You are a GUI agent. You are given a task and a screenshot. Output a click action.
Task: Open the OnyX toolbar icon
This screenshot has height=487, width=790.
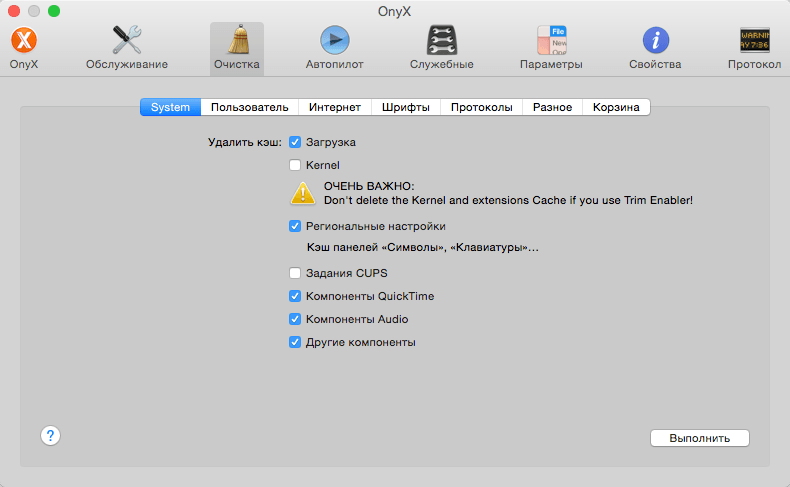pos(24,40)
